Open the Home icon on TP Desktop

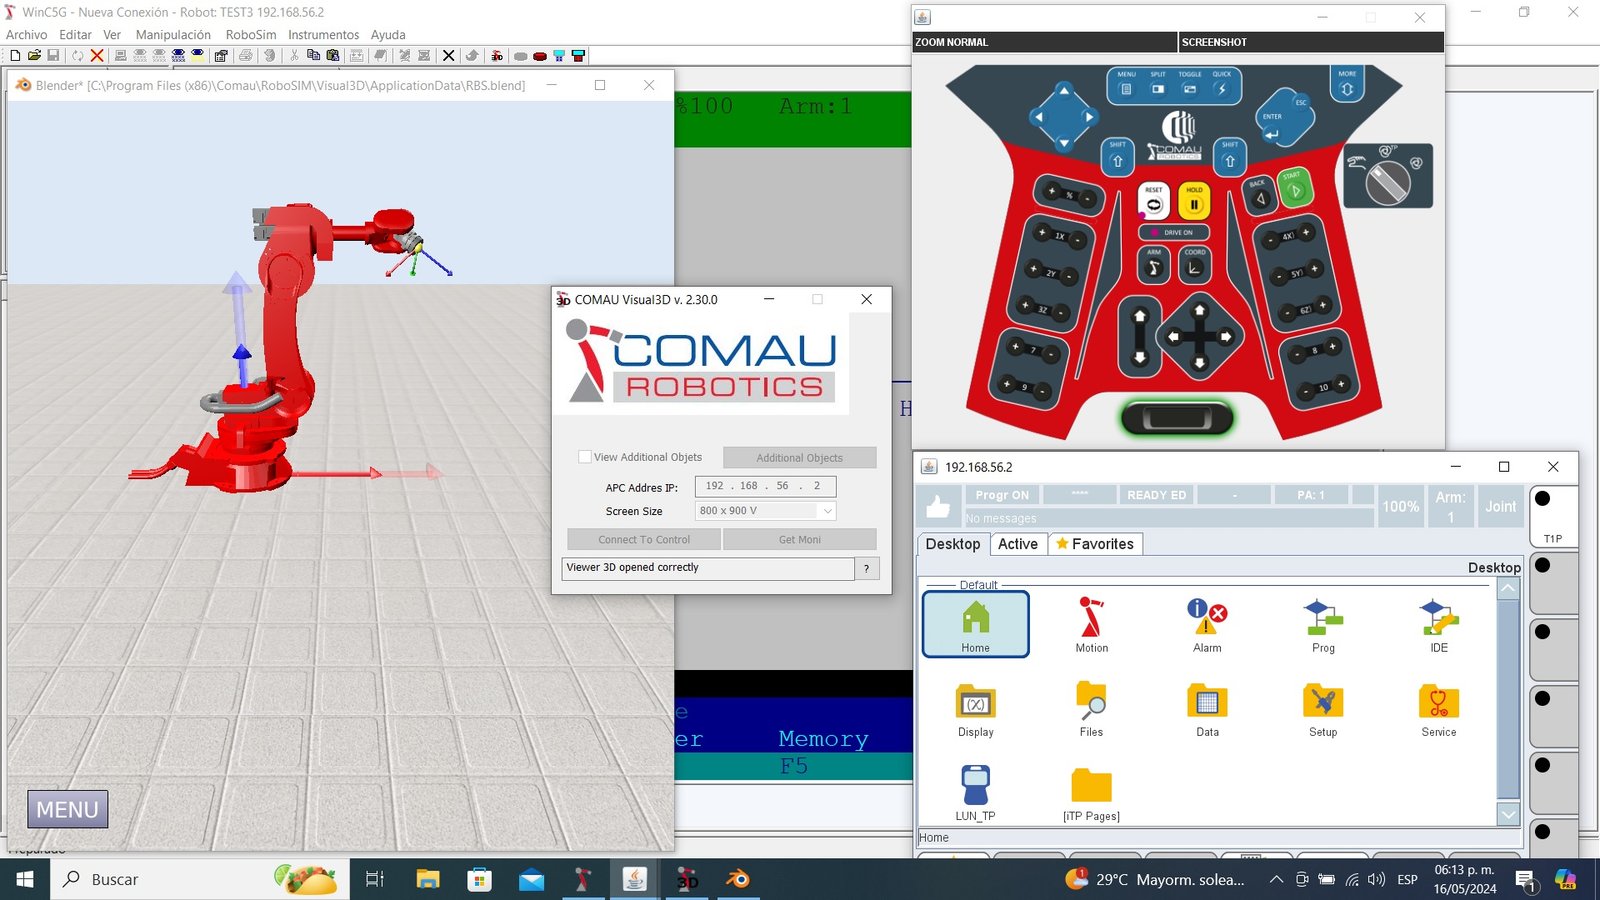975,624
